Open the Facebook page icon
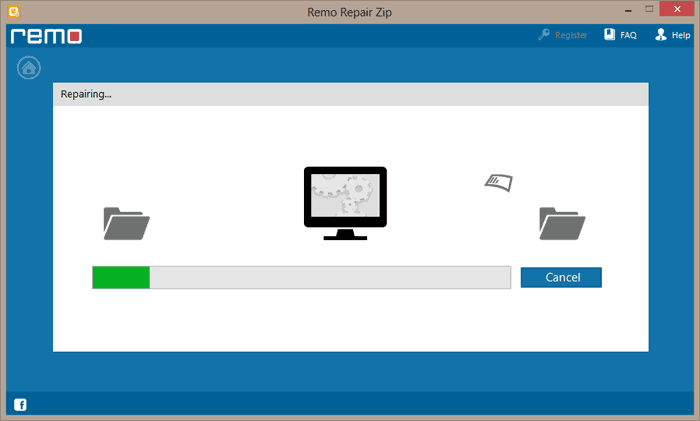700x421 pixels. click(x=20, y=404)
